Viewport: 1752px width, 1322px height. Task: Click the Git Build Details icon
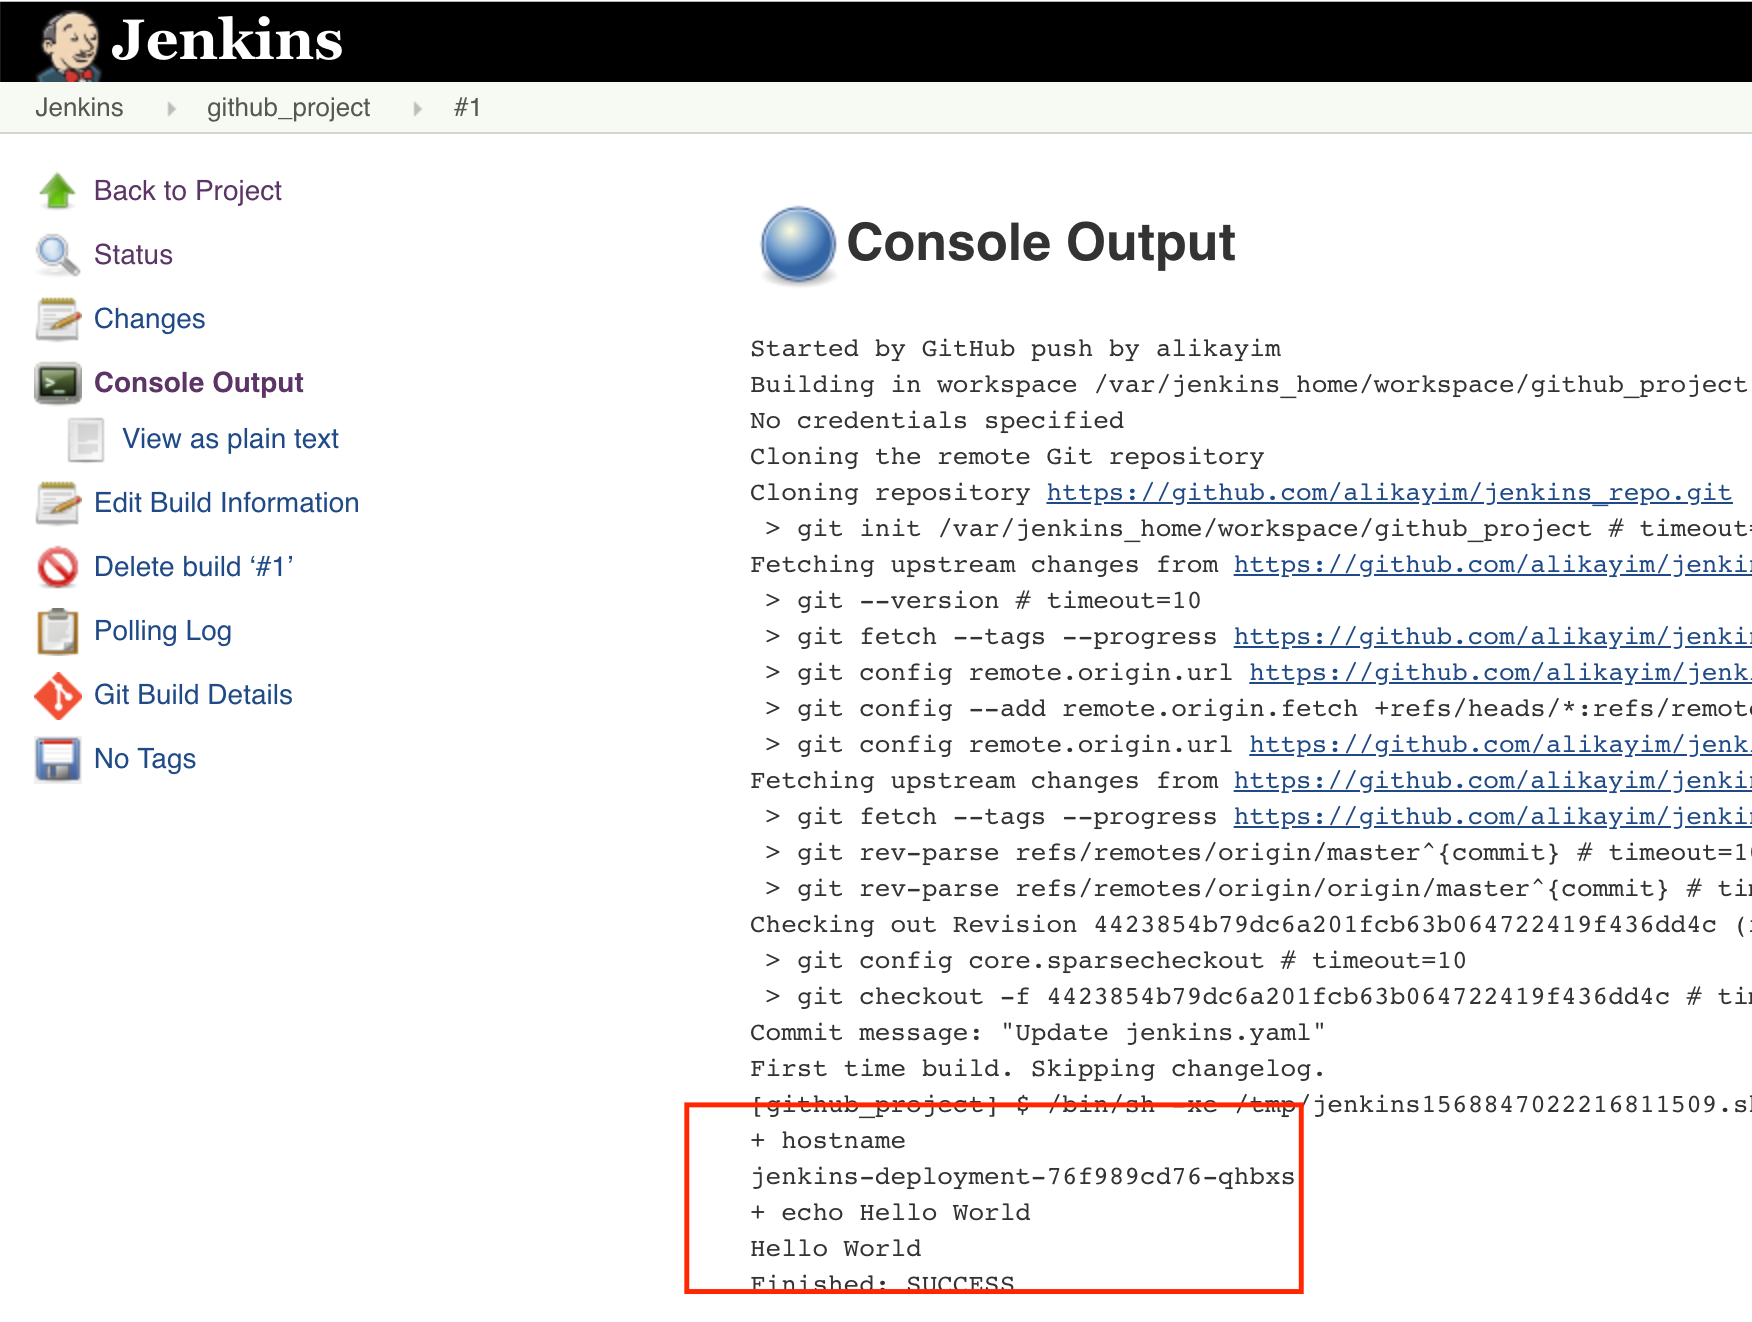57,695
